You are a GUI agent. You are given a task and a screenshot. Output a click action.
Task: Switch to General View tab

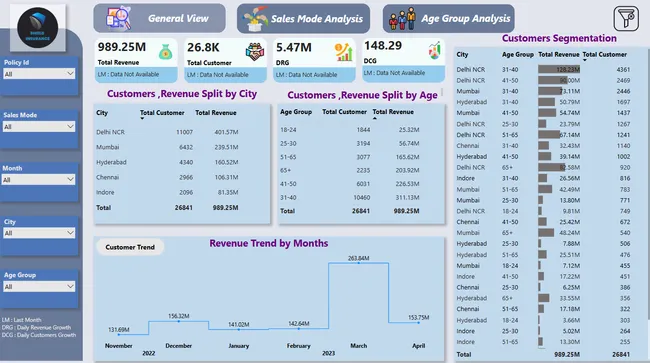(160, 18)
